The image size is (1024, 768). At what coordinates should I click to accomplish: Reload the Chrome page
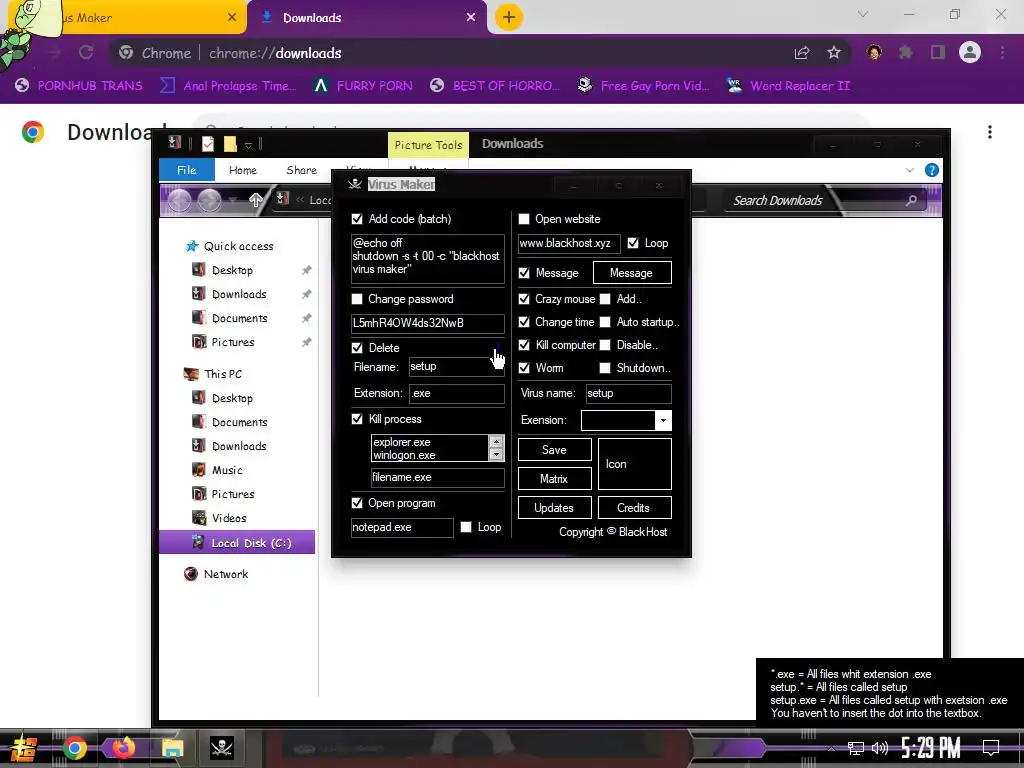pos(86,53)
